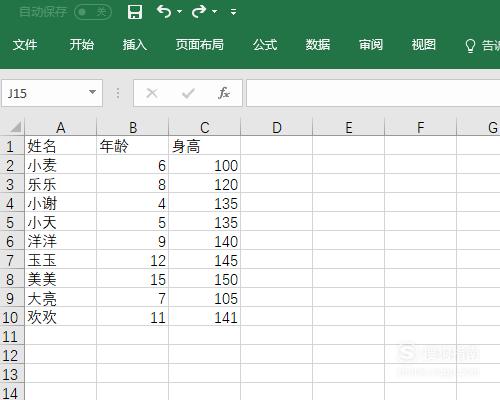Click the Insert Function fx icon

[224, 93]
